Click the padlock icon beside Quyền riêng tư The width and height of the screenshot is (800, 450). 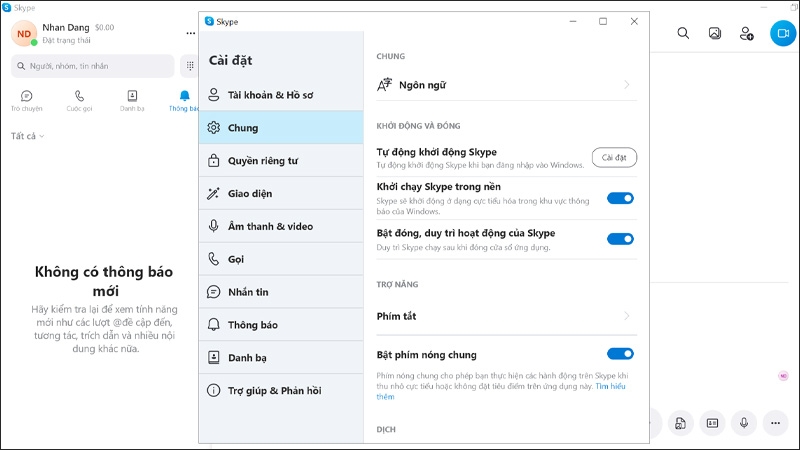pyautogui.click(x=213, y=161)
